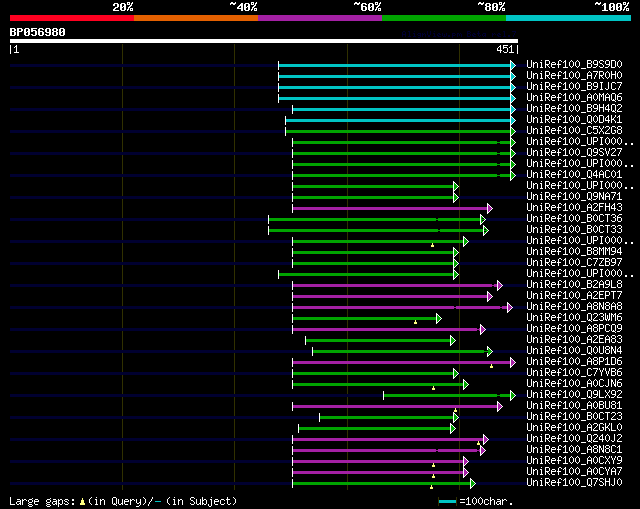Select the UniRef100_A0CYA7 label
This screenshot has height=509, width=640.
pos(574,471)
